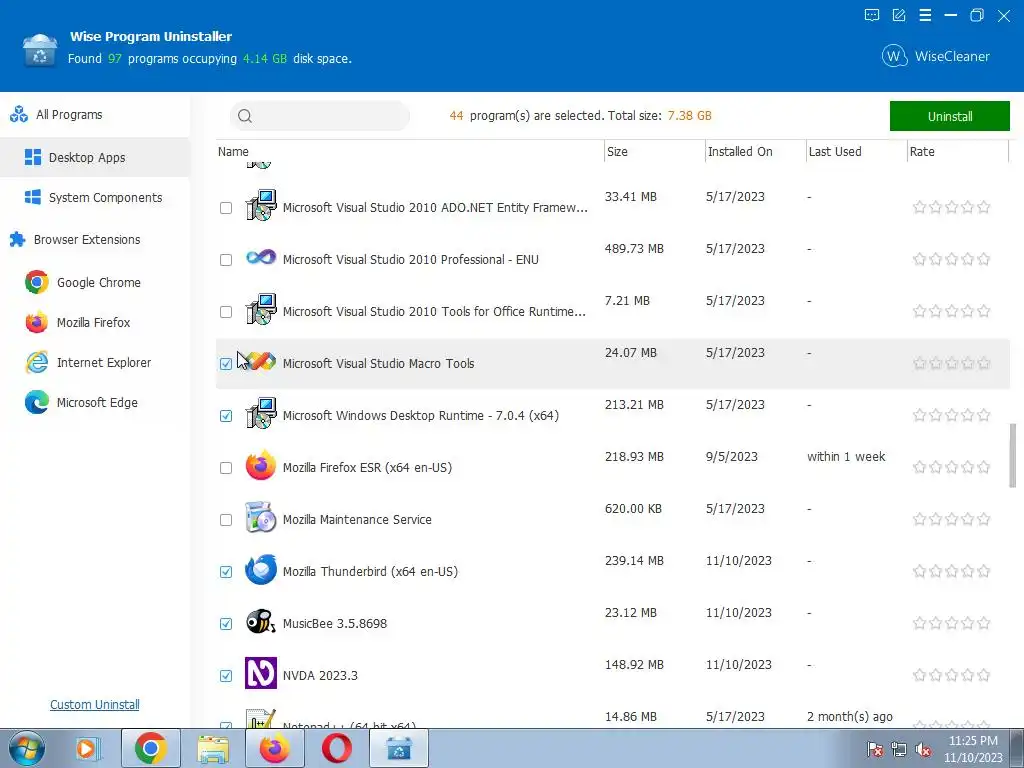The width and height of the screenshot is (1024, 768).
Task: Click the ADO.NET Entity Framework installer icon
Action: tap(261, 205)
